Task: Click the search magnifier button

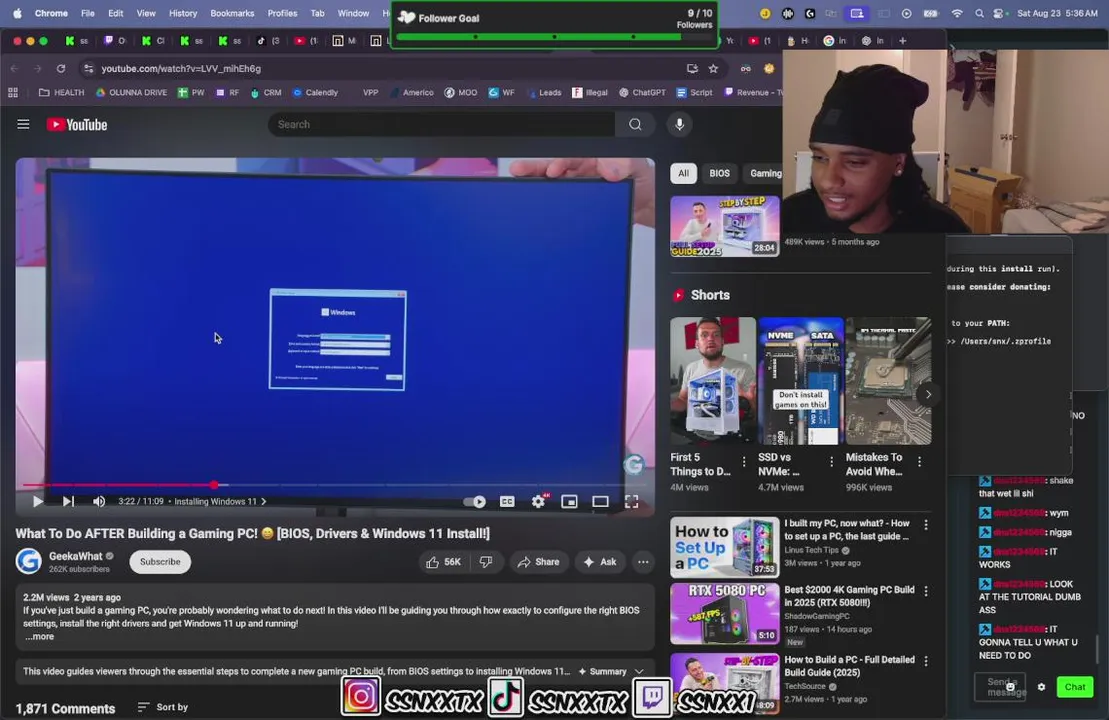Action: pyautogui.click(x=635, y=124)
